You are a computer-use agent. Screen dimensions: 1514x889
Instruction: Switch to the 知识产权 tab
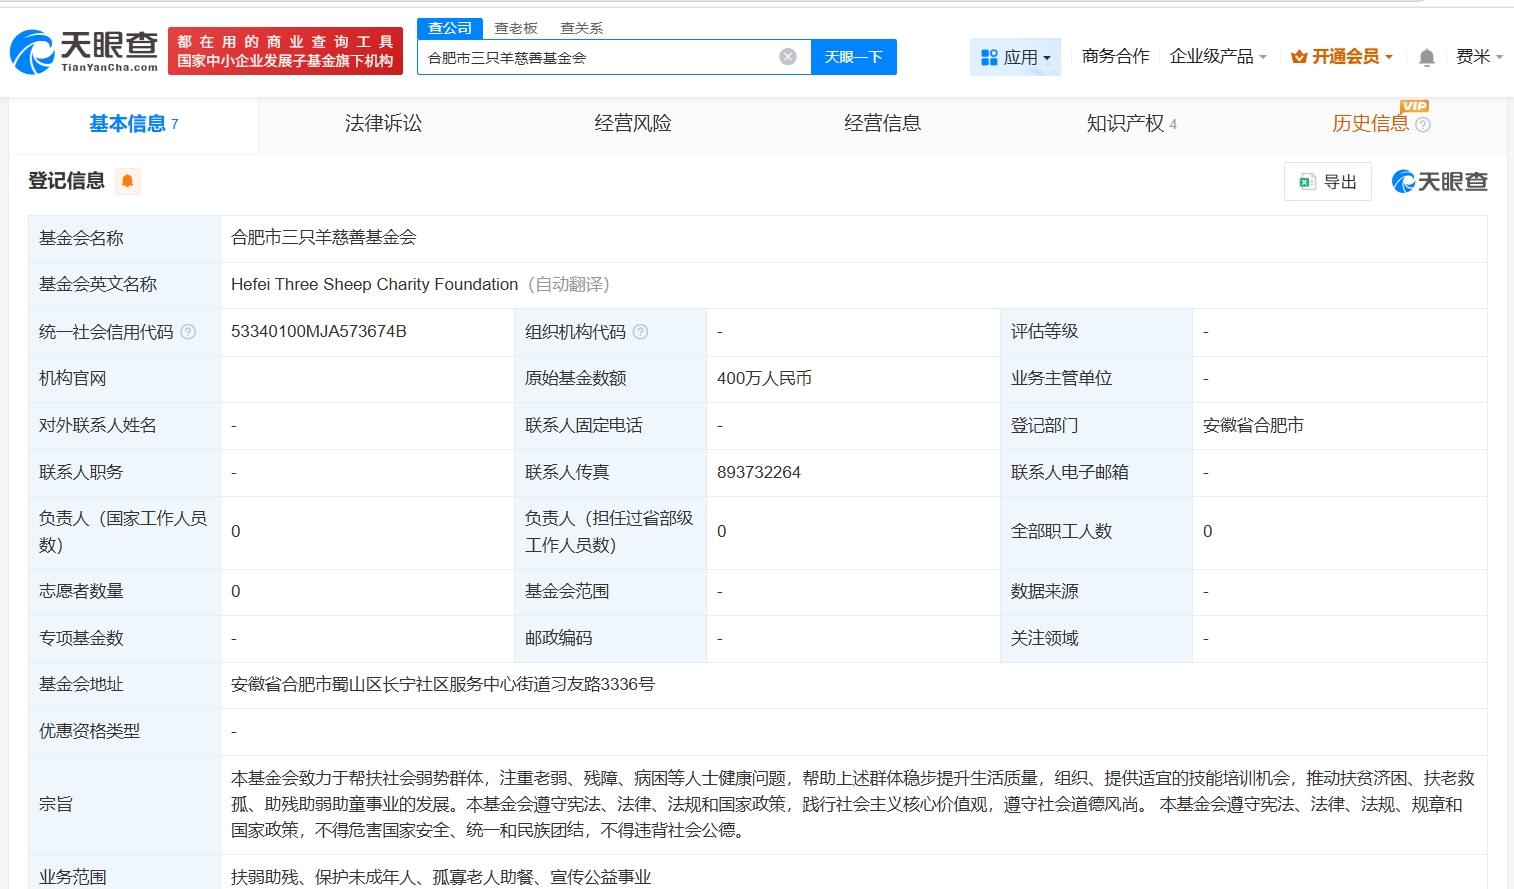[x=1131, y=124]
